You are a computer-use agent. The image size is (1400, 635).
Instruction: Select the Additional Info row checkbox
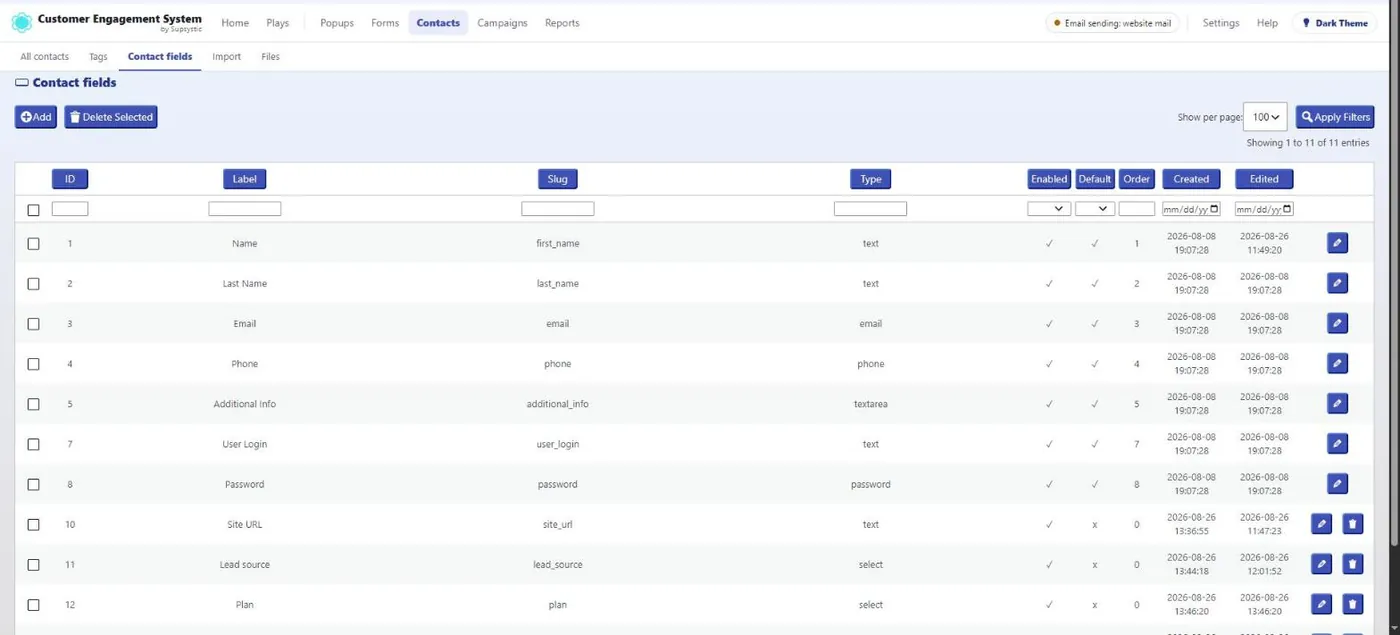tap(33, 404)
